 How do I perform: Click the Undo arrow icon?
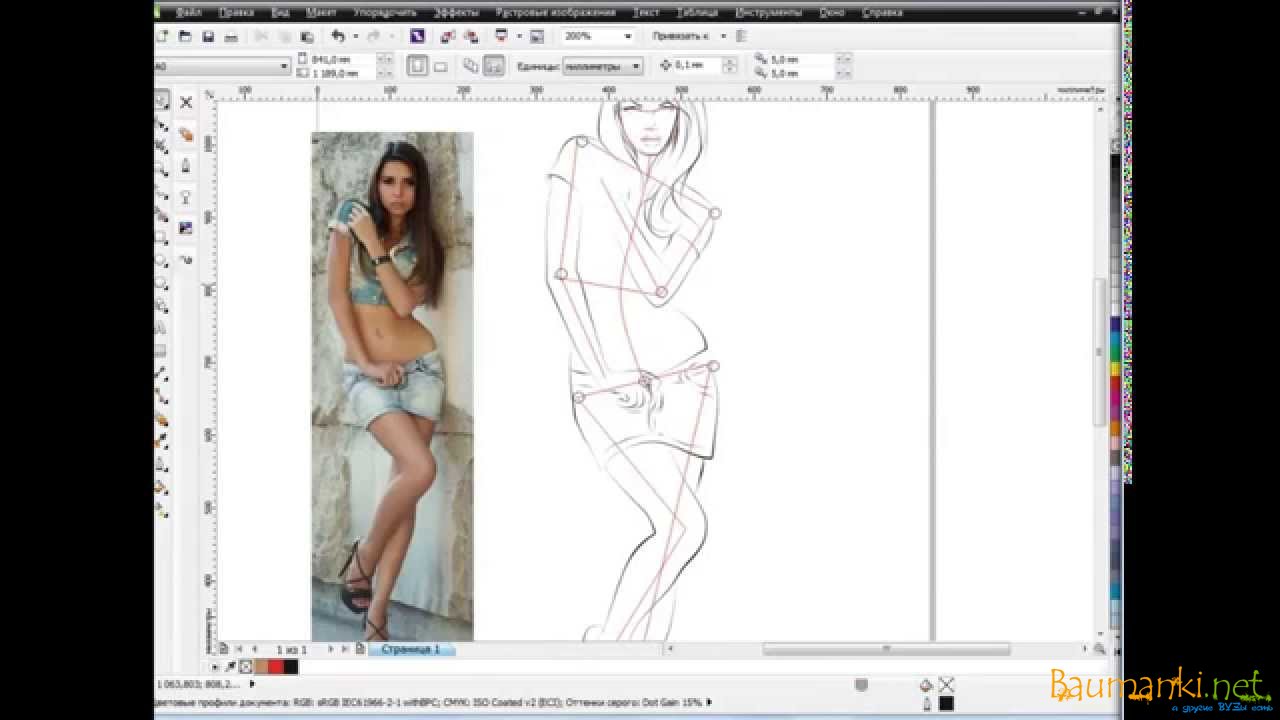coord(338,36)
